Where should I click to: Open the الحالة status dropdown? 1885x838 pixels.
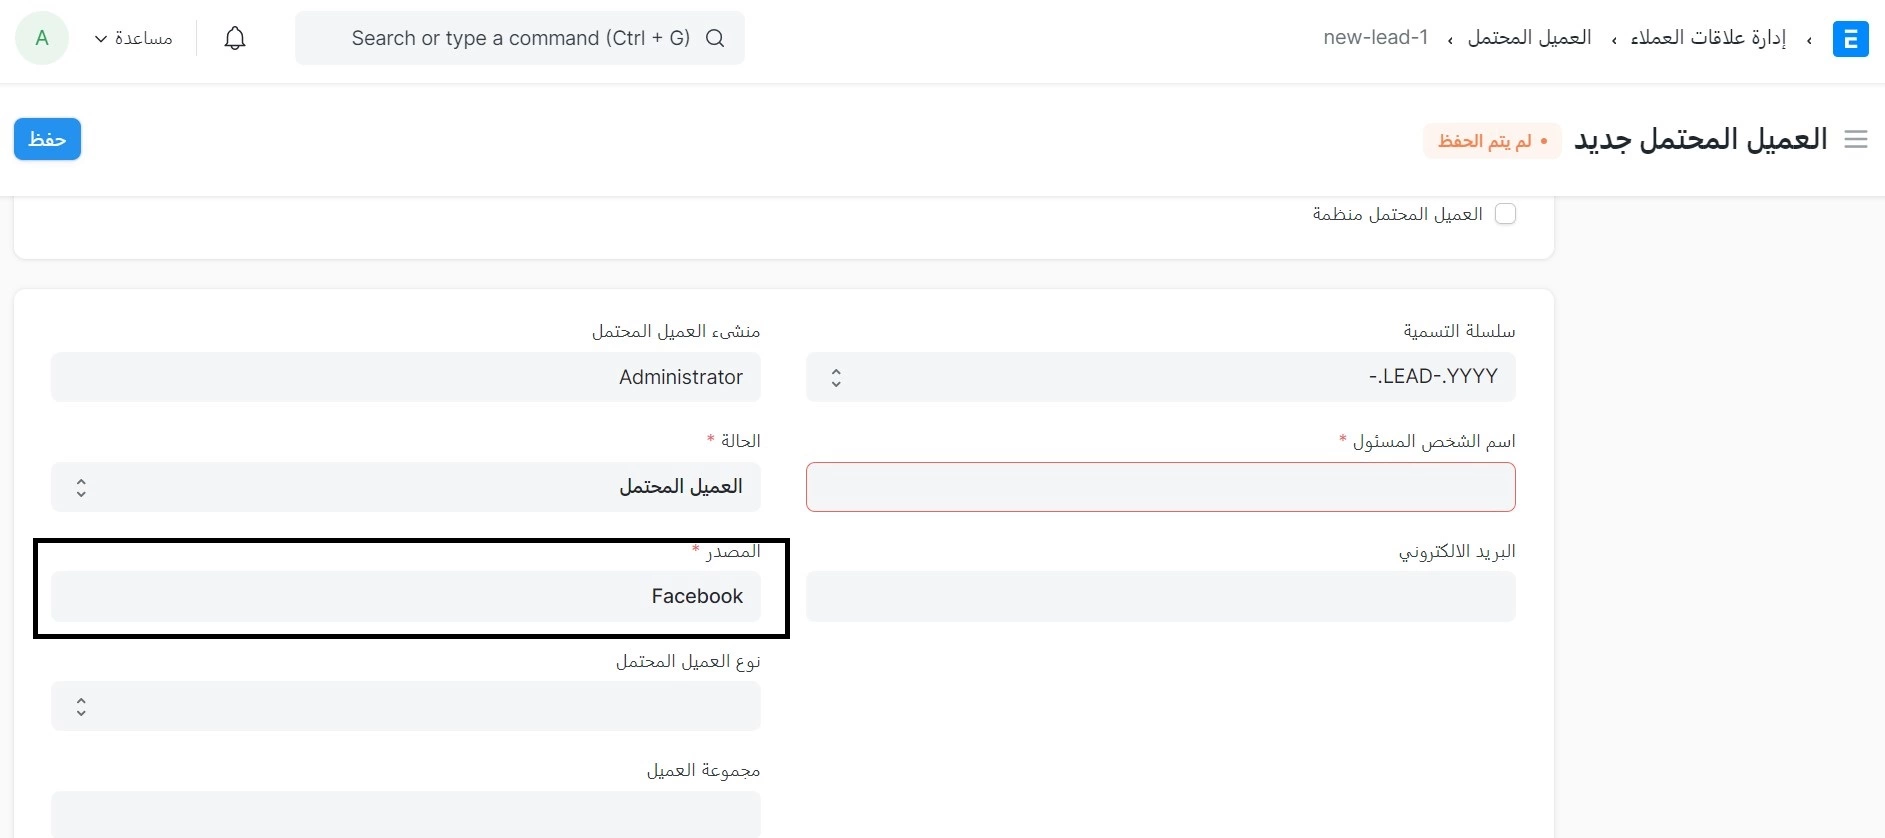tap(406, 487)
